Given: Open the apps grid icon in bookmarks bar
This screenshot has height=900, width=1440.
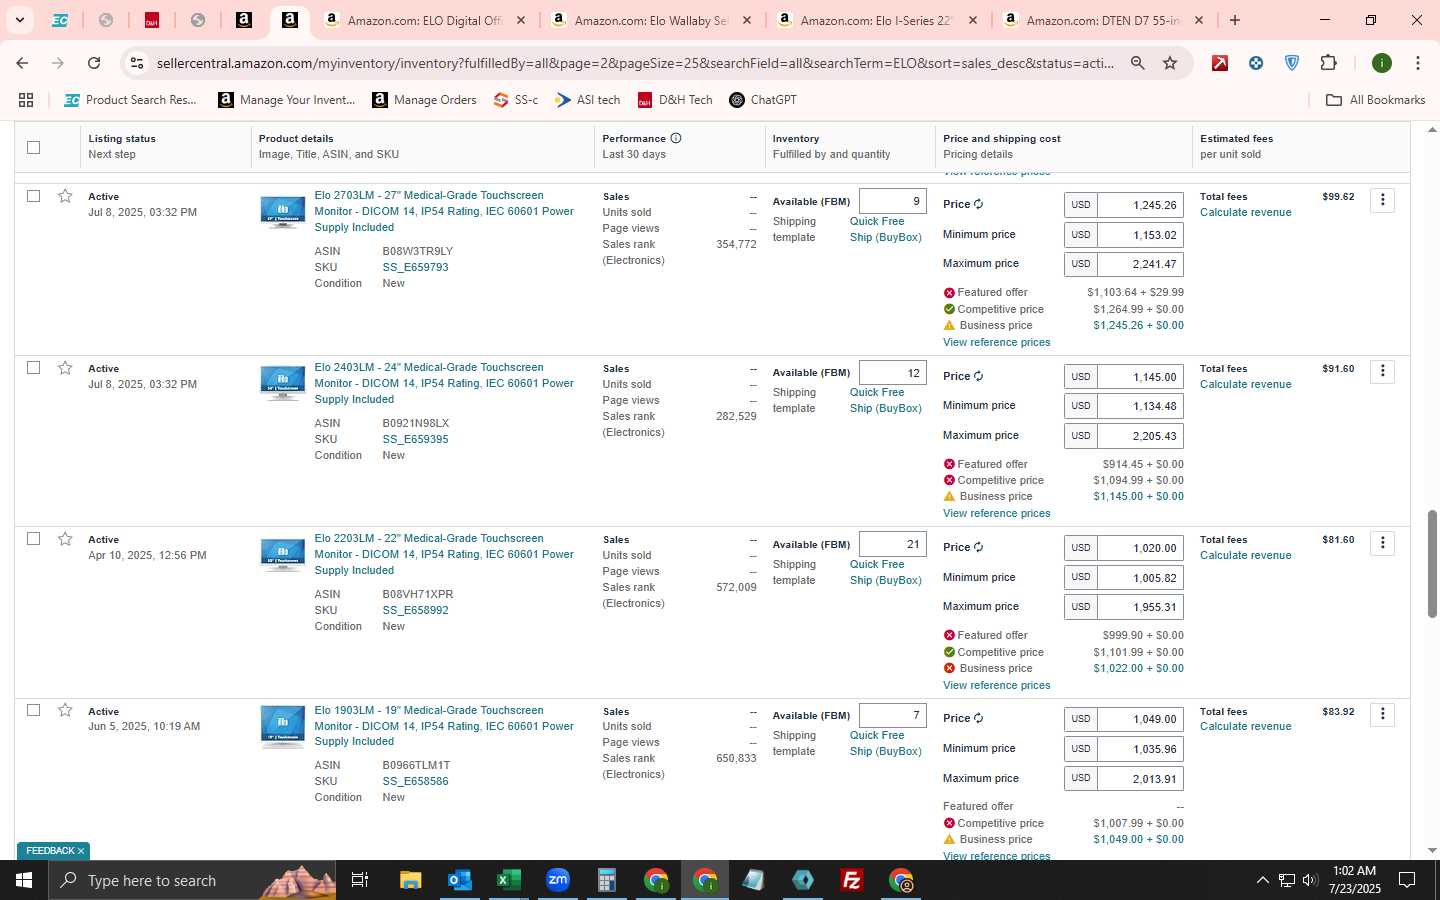Looking at the screenshot, I should (x=26, y=100).
